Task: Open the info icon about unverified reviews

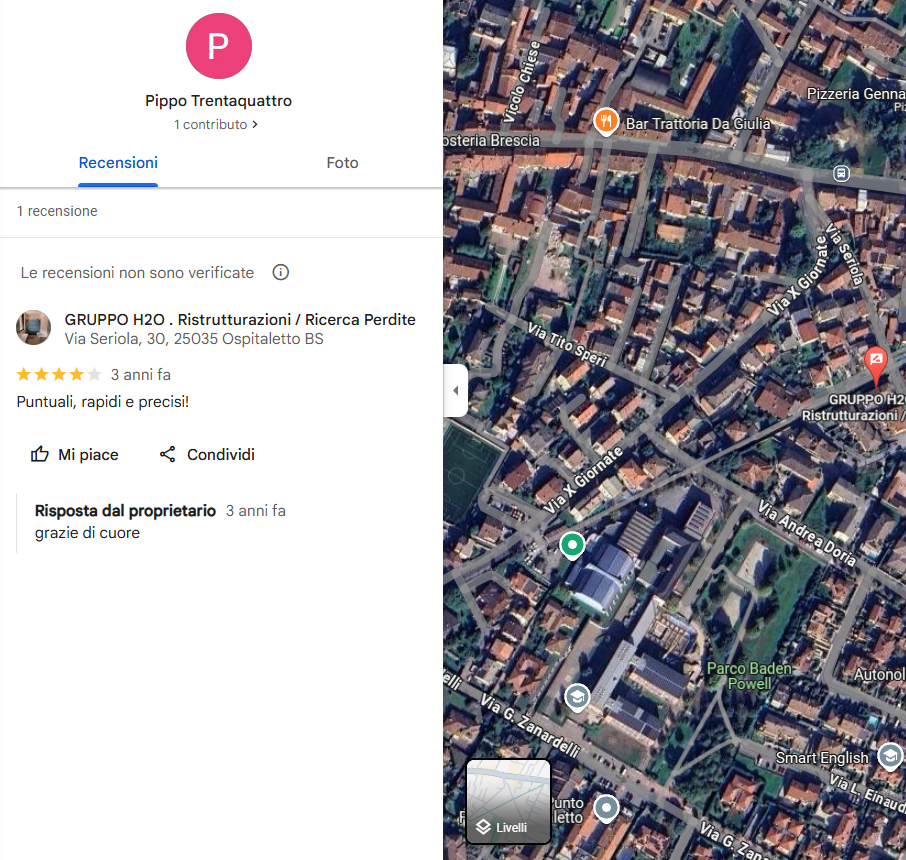Action: pos(281,272)
